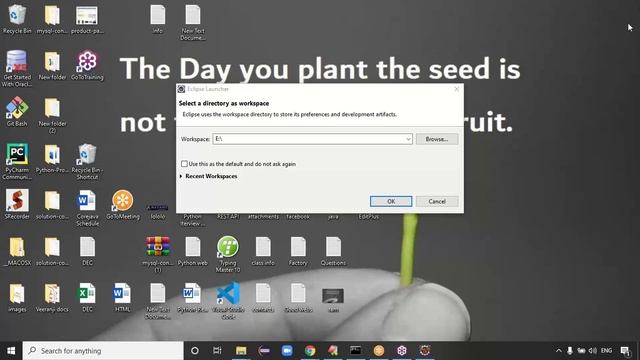
Task: Select the contacts file icon
Action: point(263,298)
